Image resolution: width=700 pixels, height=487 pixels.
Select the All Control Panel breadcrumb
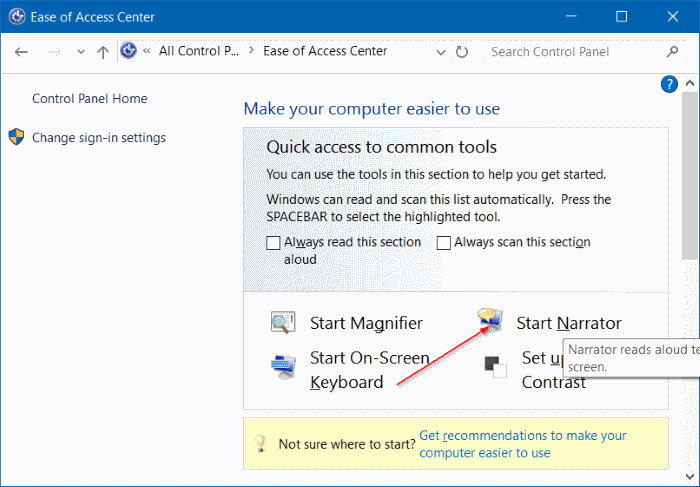(x=199, y=51)
